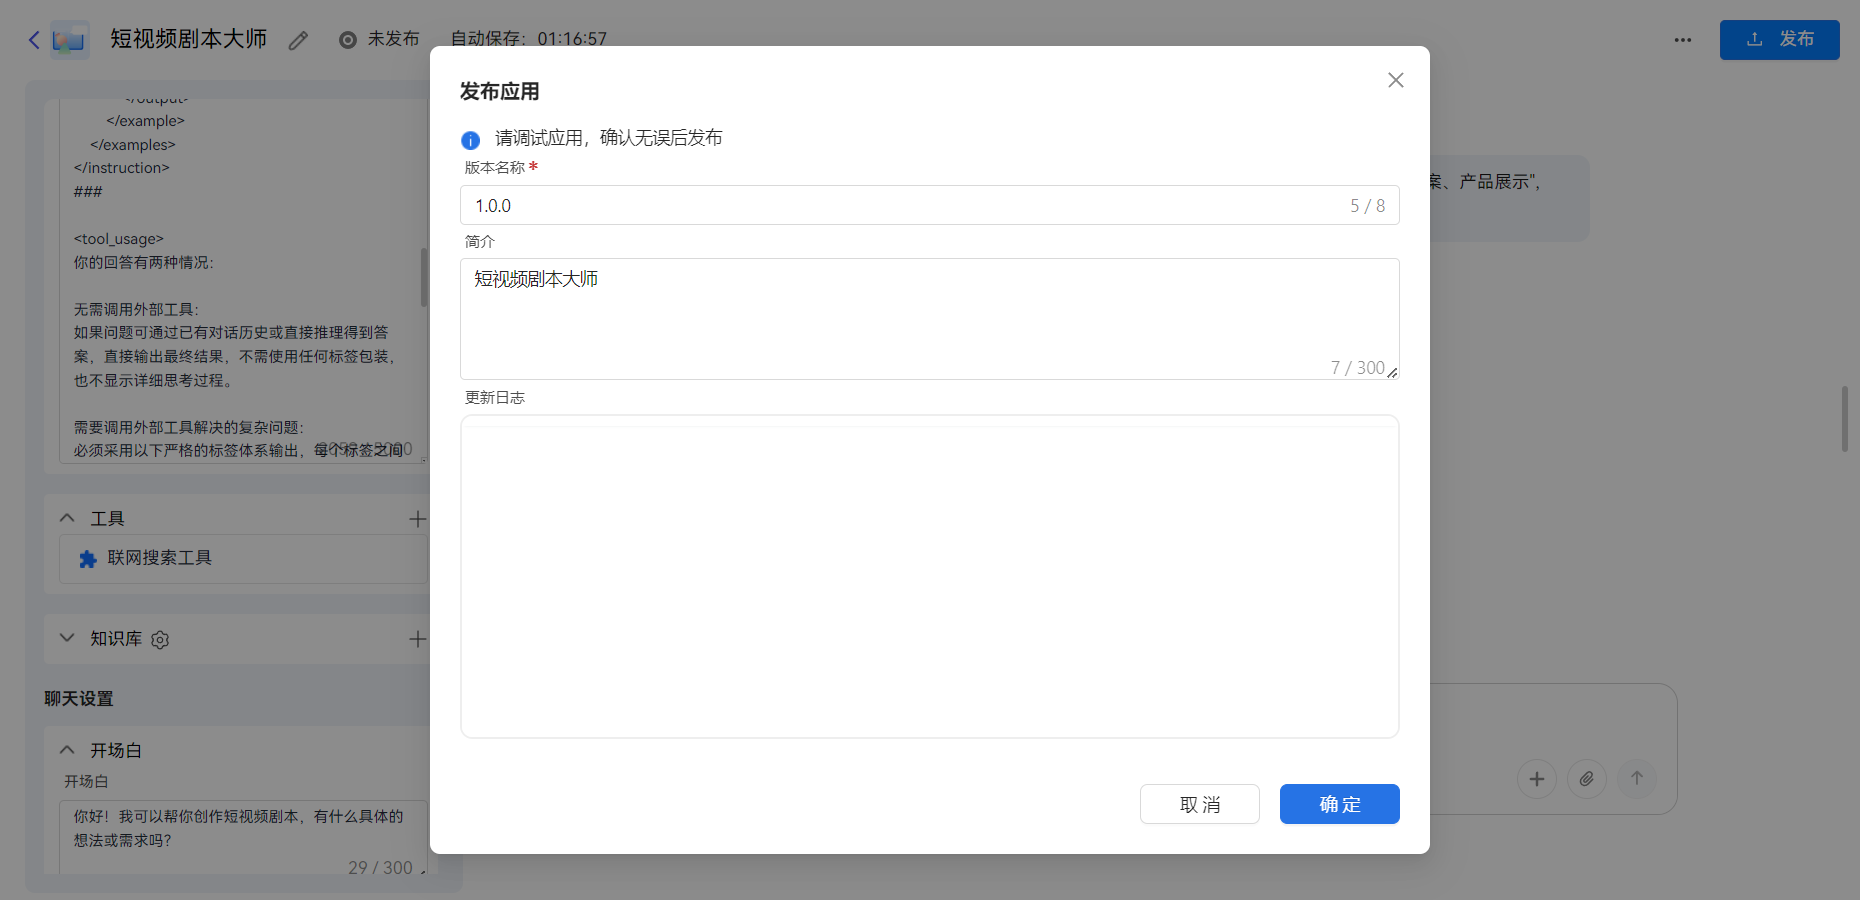Click the up-arrow send icon in chat input
Viewport: 1860px width, 900px height.
click(x=1637, y=778)
